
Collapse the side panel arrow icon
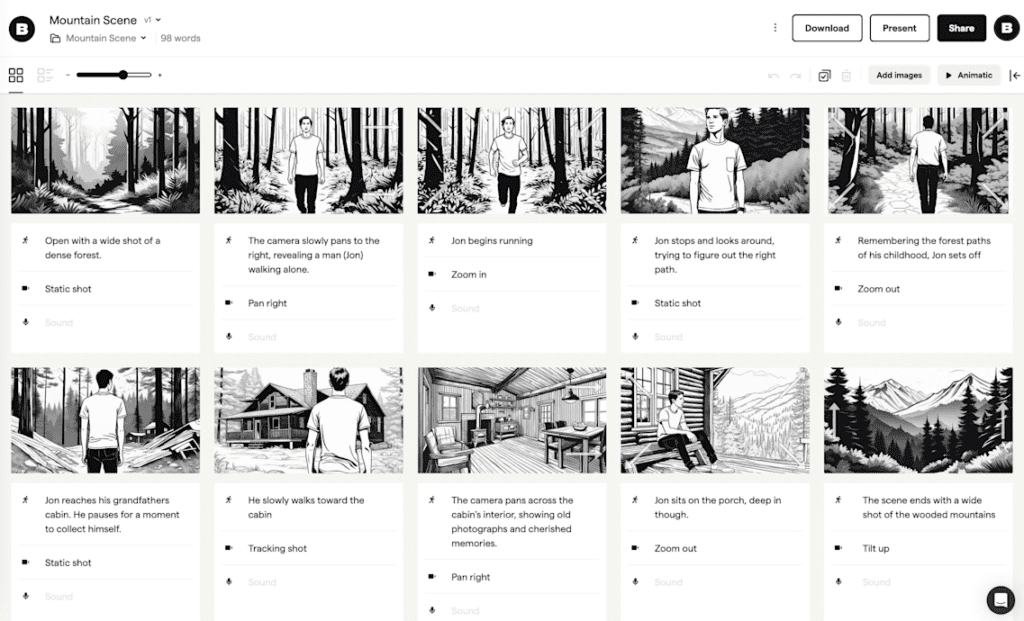1014,75
